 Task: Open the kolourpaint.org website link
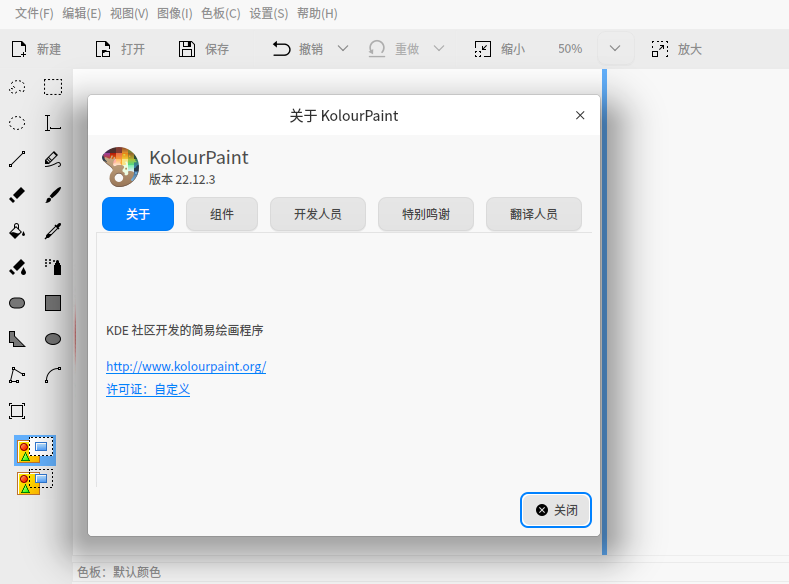[x=186, y=366]
